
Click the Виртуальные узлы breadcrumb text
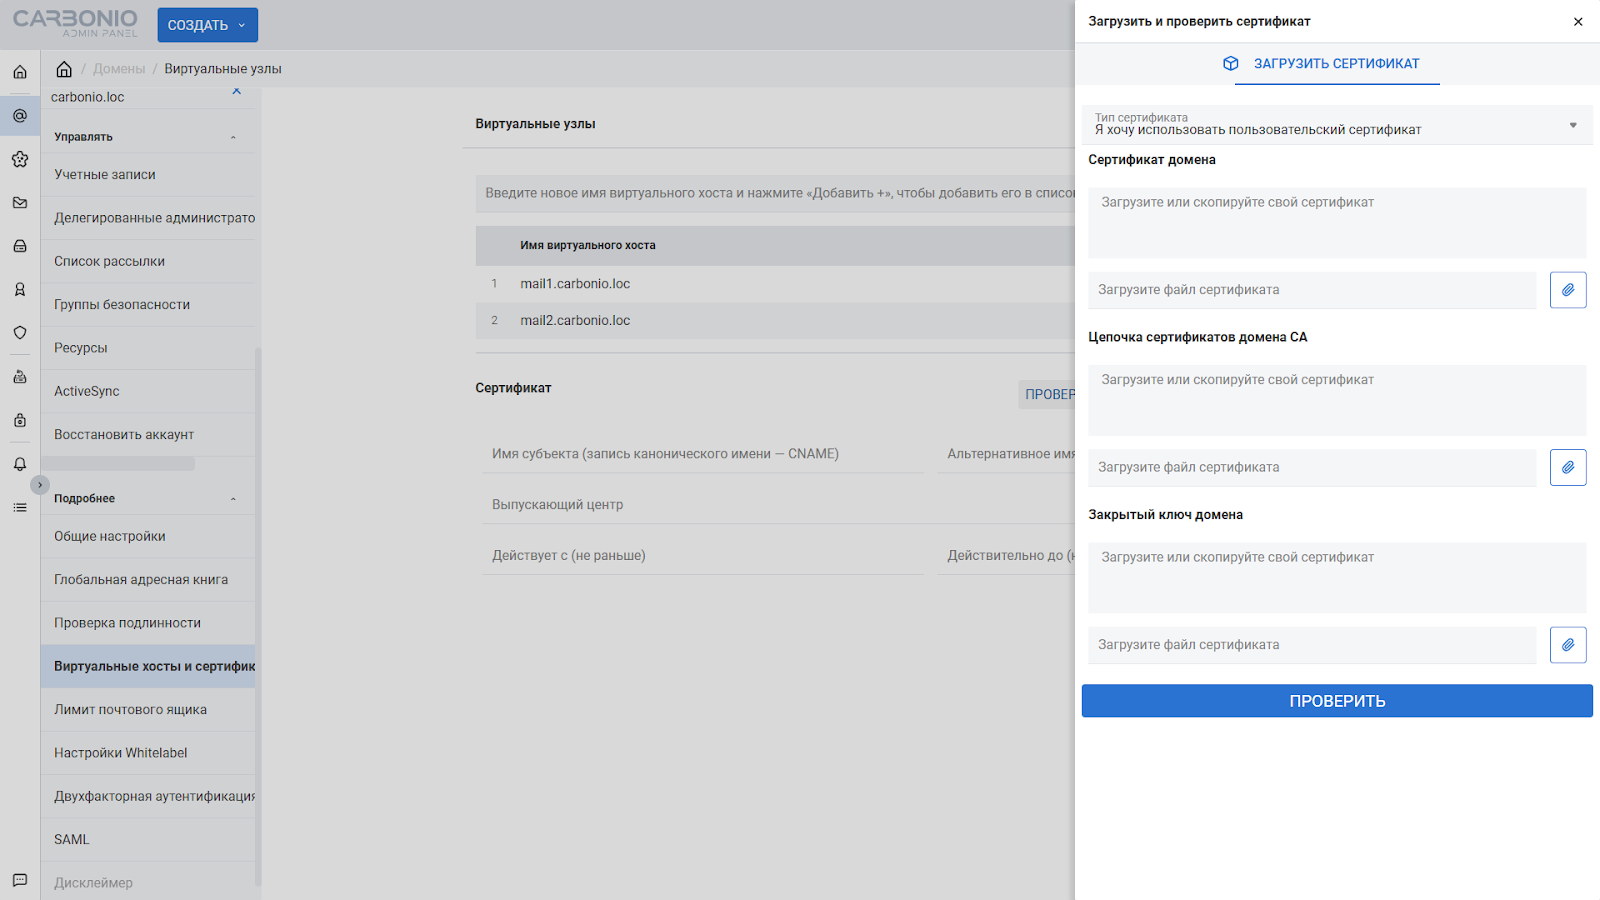pos(223,69)
